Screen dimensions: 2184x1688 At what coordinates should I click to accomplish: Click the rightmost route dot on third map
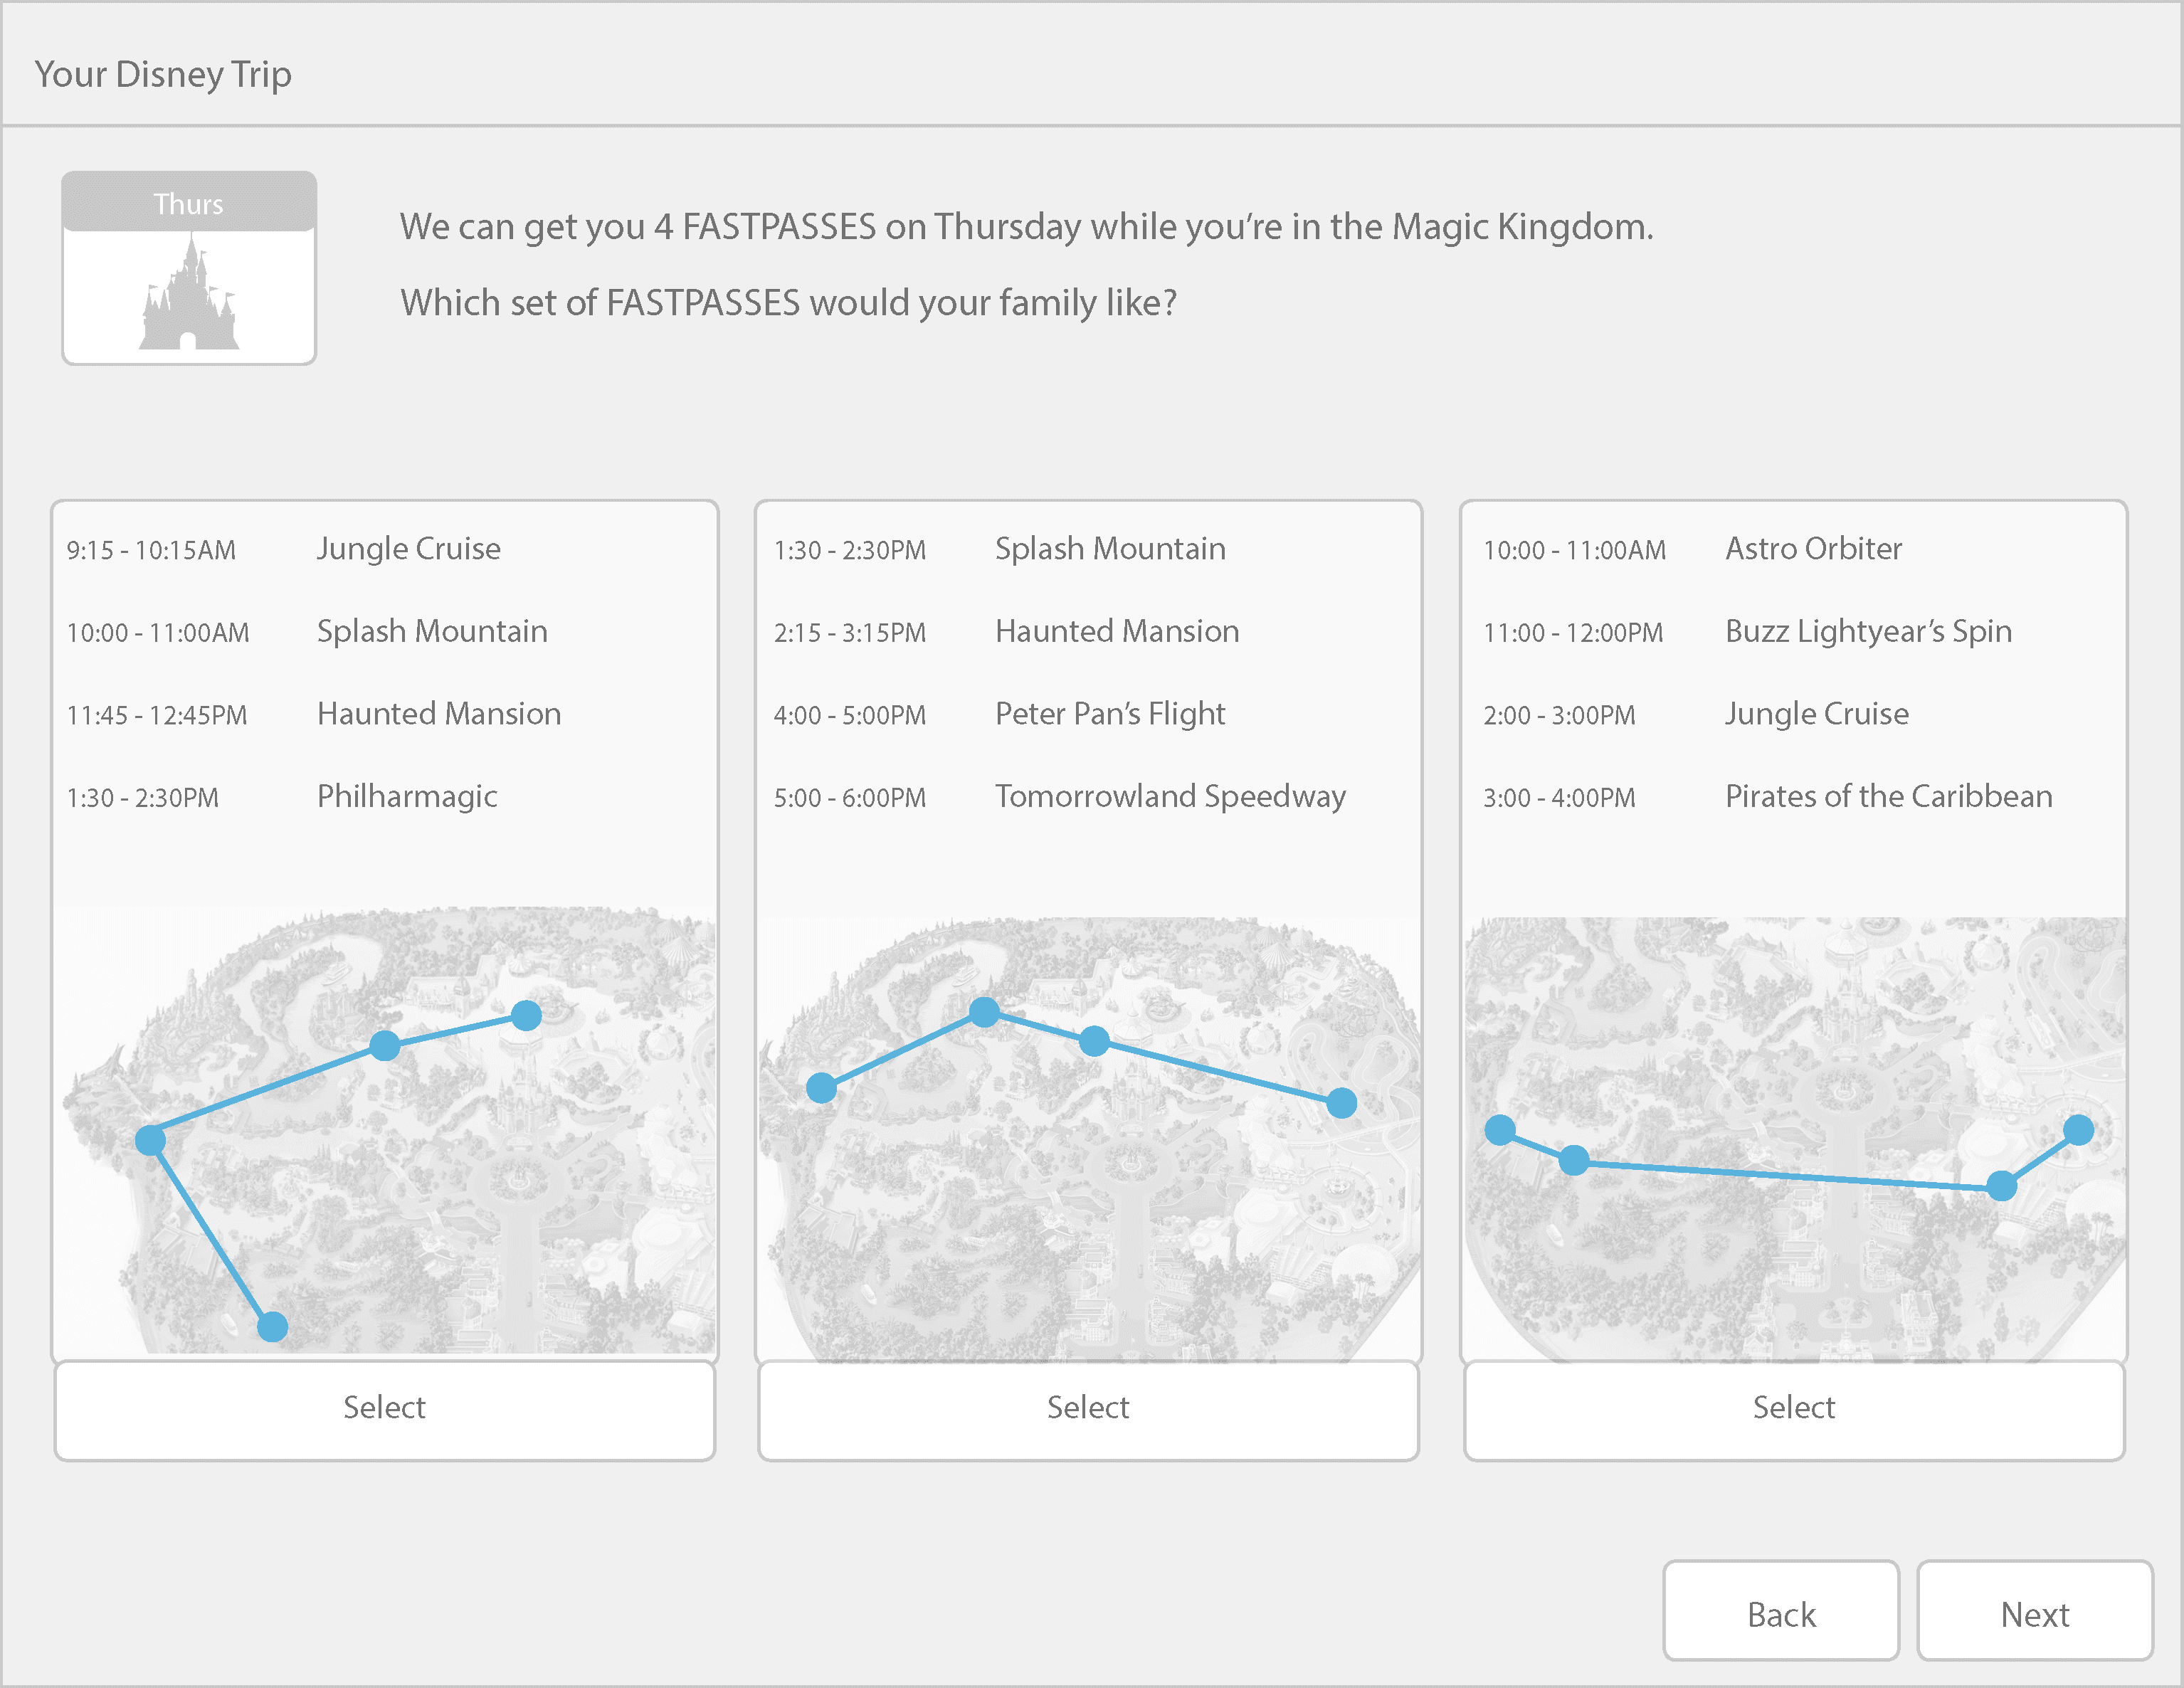[x=2078, y=1130]
